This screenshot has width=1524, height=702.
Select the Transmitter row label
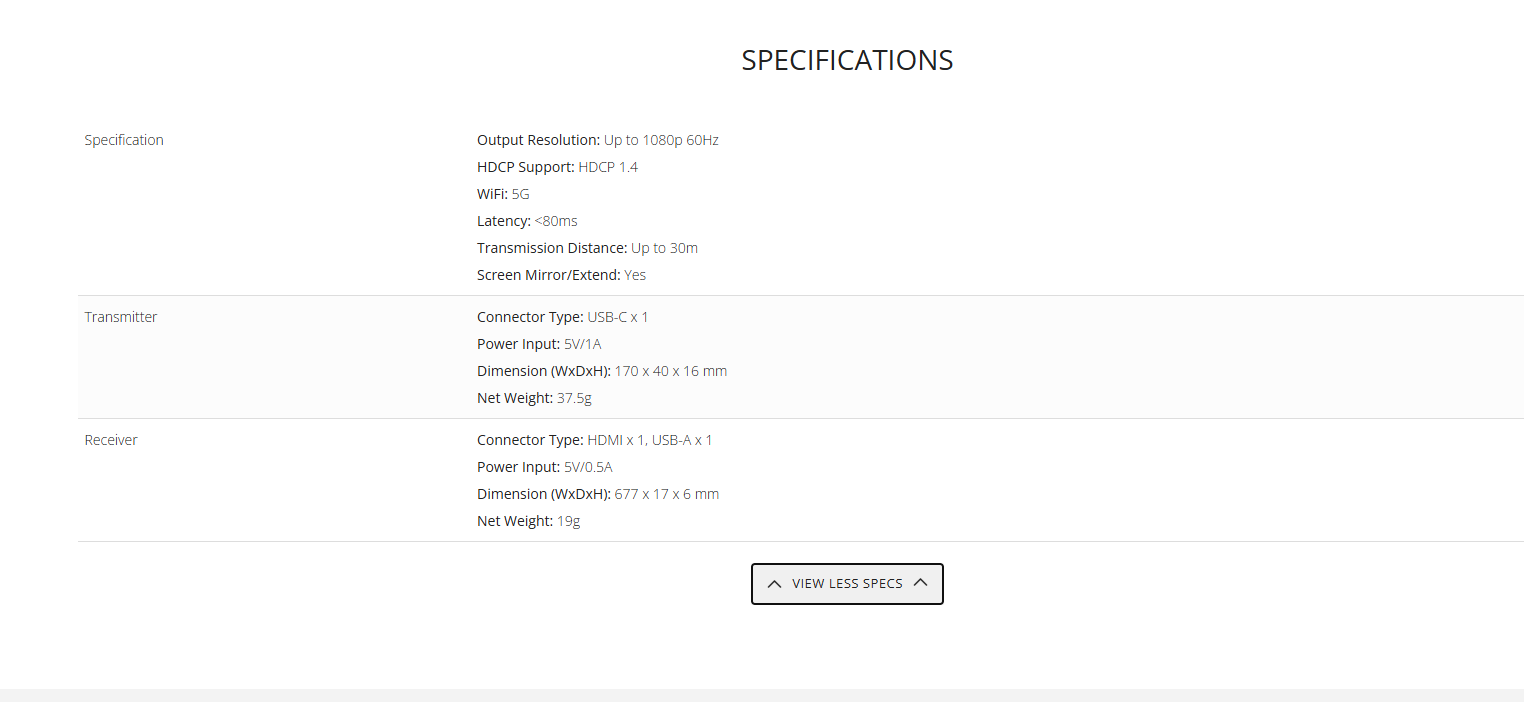click(x=121, y=317)
